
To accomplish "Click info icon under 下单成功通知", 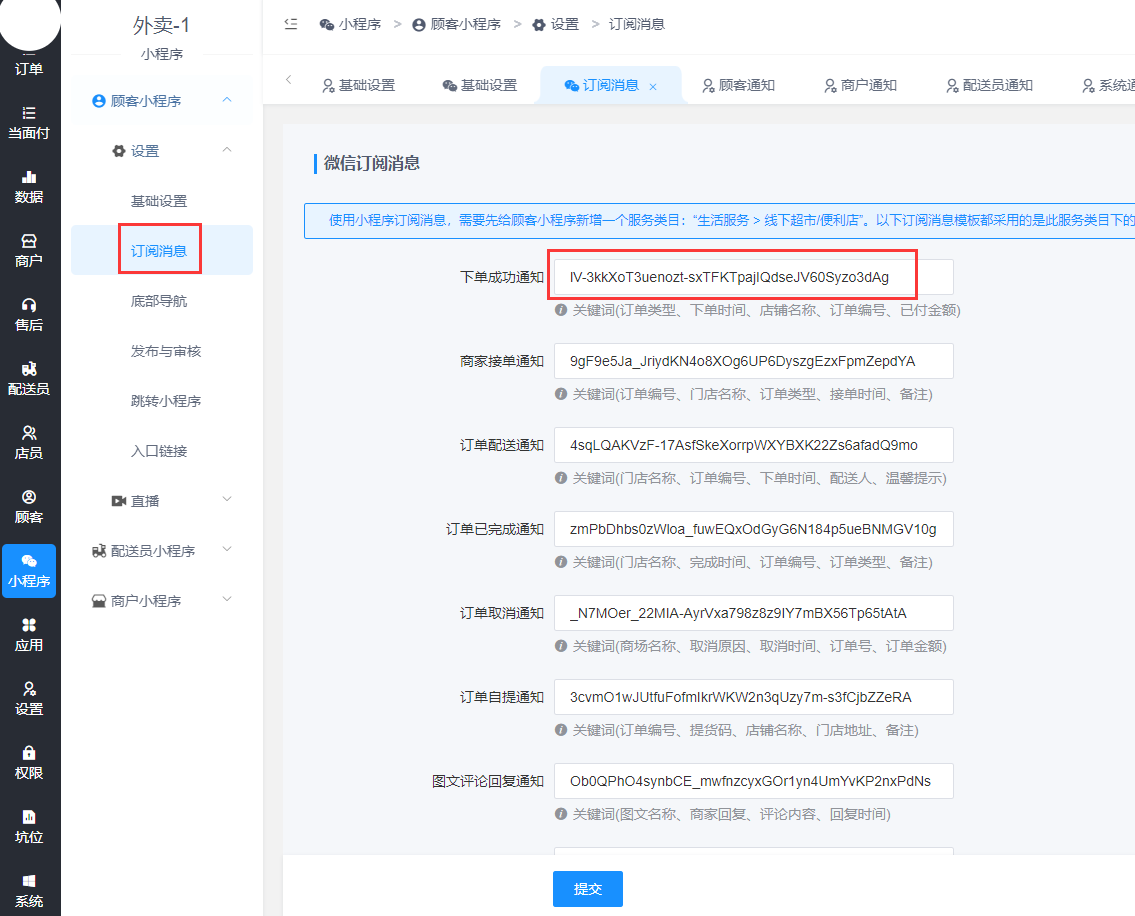I will pyautogui.click(x=560, y=310).
